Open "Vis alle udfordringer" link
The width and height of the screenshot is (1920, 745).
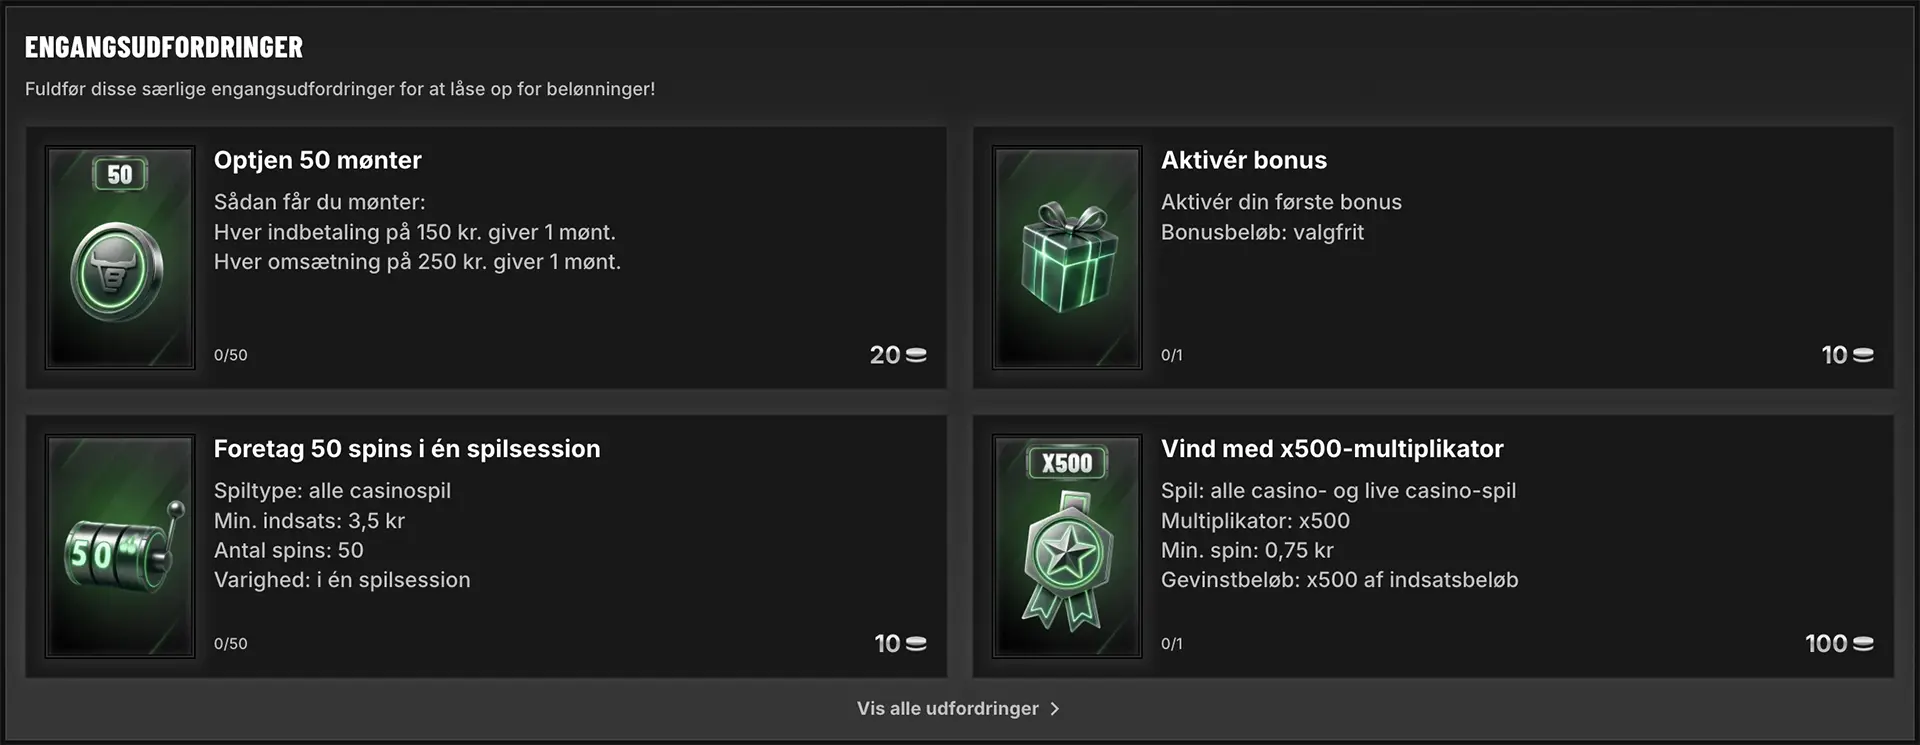click(x=947, y=708)
